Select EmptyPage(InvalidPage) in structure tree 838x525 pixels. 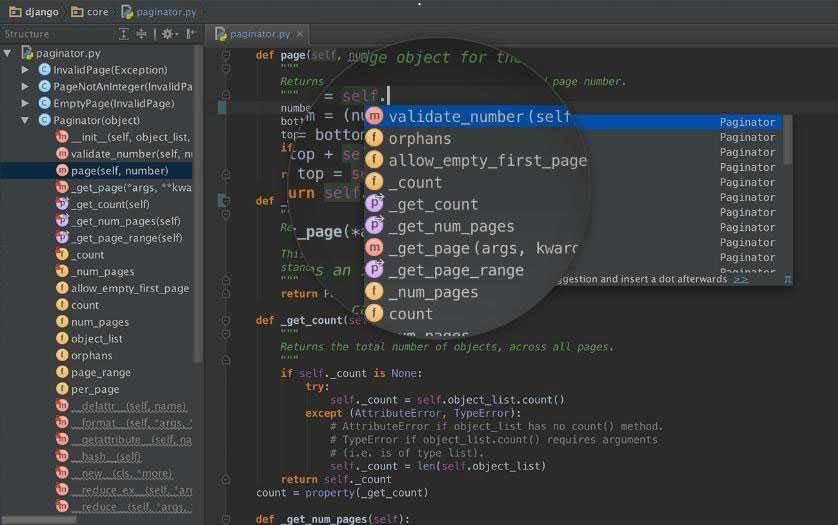tap(114, 103)
